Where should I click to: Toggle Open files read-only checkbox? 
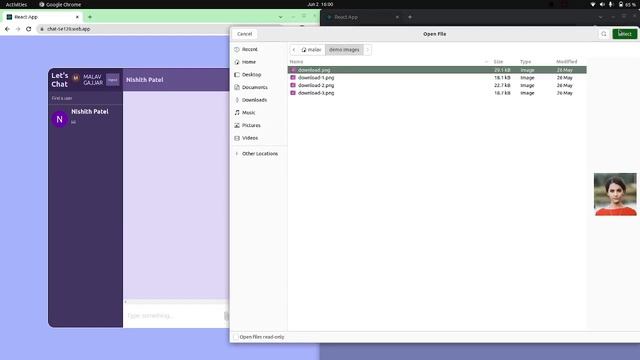tap(236, 337)
